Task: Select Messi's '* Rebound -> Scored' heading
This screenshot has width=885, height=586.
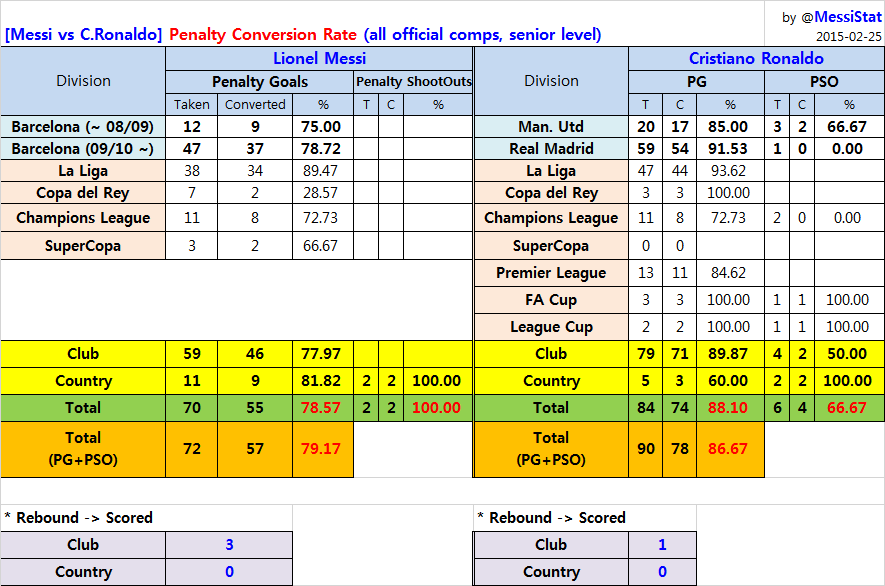Action: (78, 518)
